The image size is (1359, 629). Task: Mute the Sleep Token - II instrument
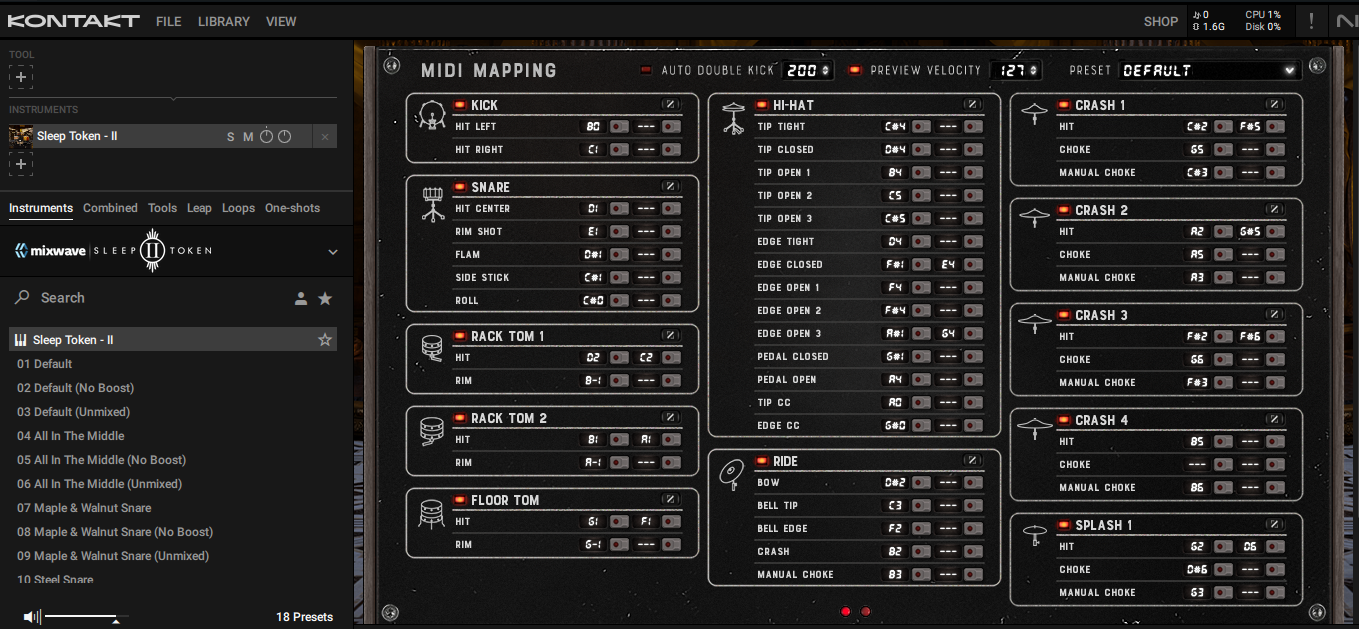point(248,136)
